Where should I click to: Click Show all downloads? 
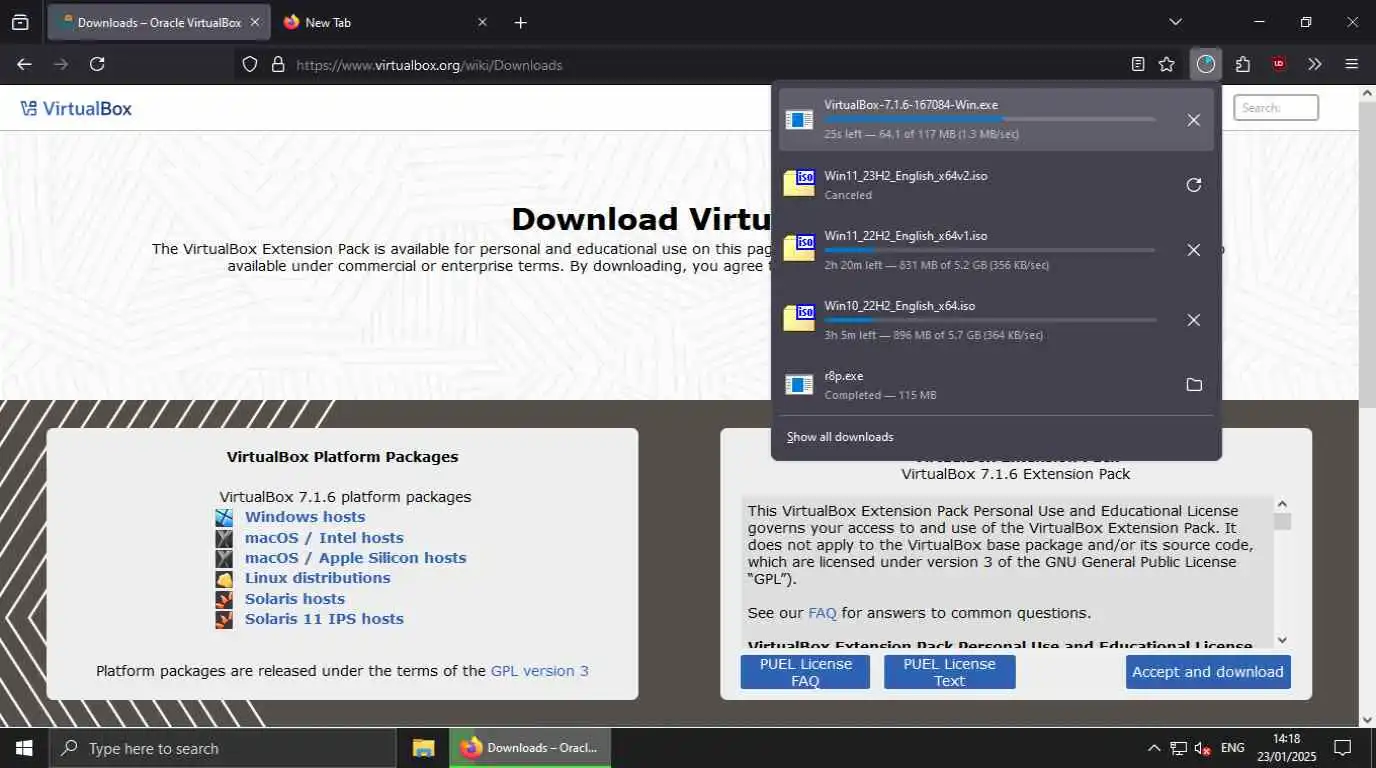tap(840, 437)
